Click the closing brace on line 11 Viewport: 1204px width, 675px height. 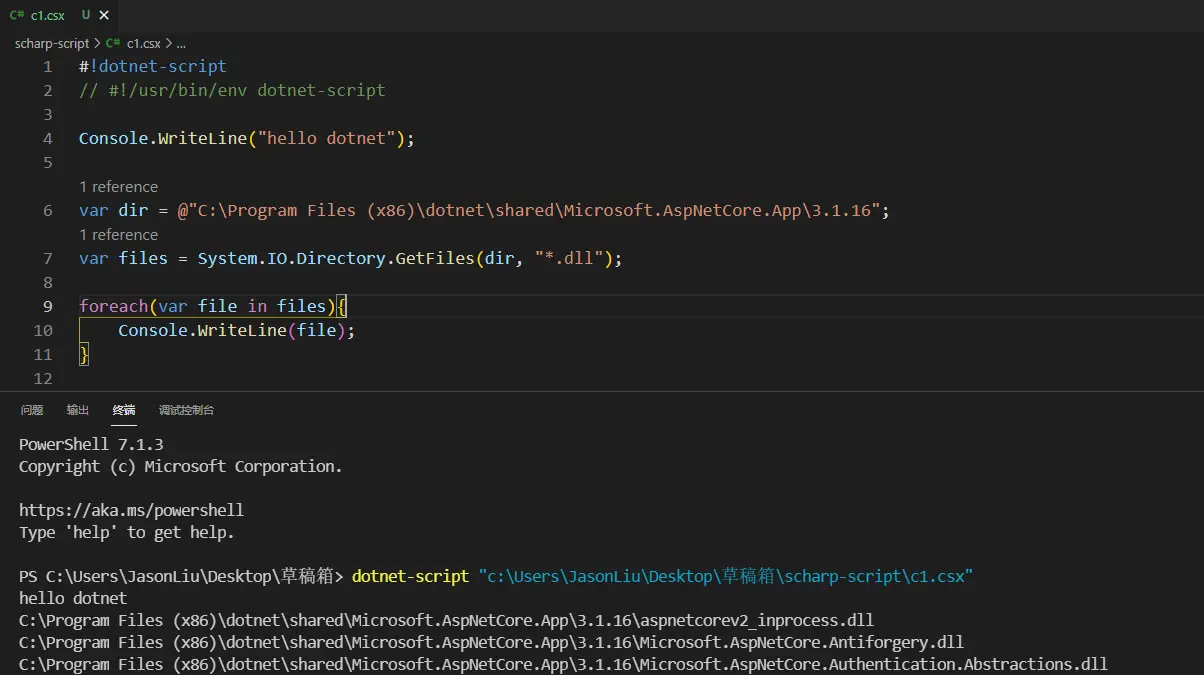pyautogui.click(x=83, y=354)
